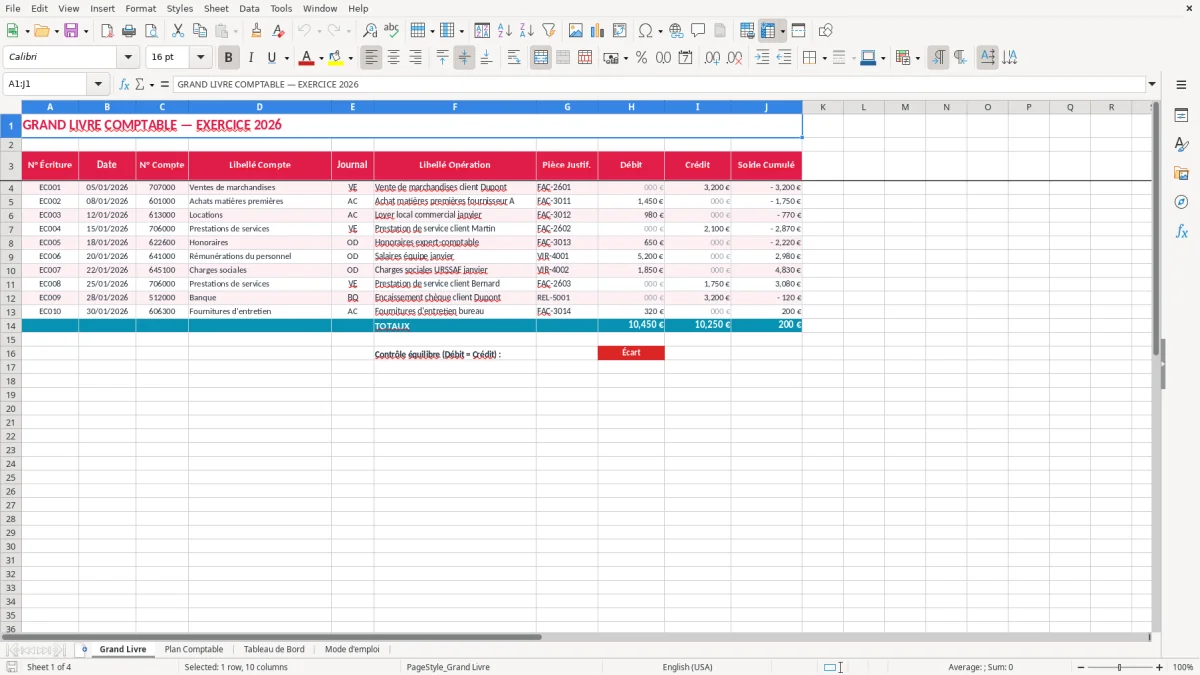
Task: Cut the selection with scissors icon
Action: click(178, 31)
